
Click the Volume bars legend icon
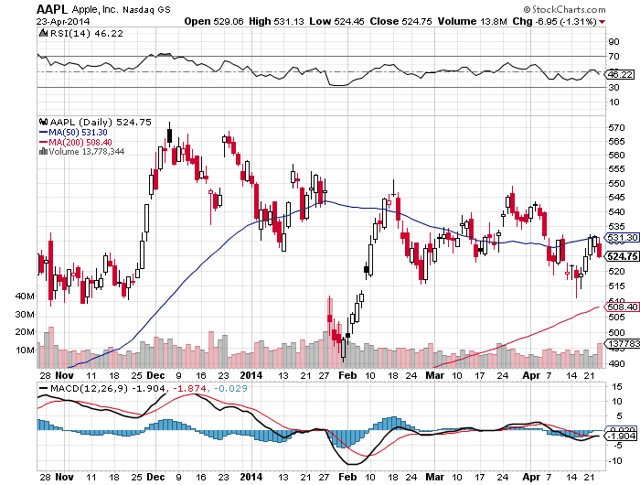click(43, 151)
